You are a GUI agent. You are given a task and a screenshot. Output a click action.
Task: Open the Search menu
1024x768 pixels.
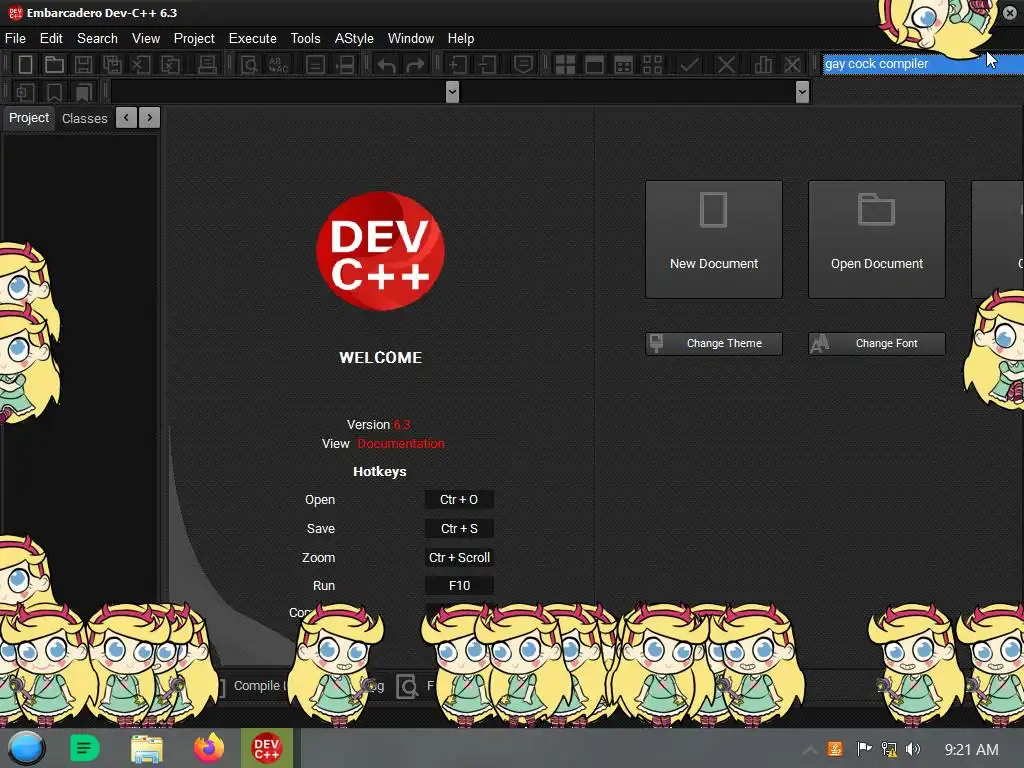[x=97, y=39]
